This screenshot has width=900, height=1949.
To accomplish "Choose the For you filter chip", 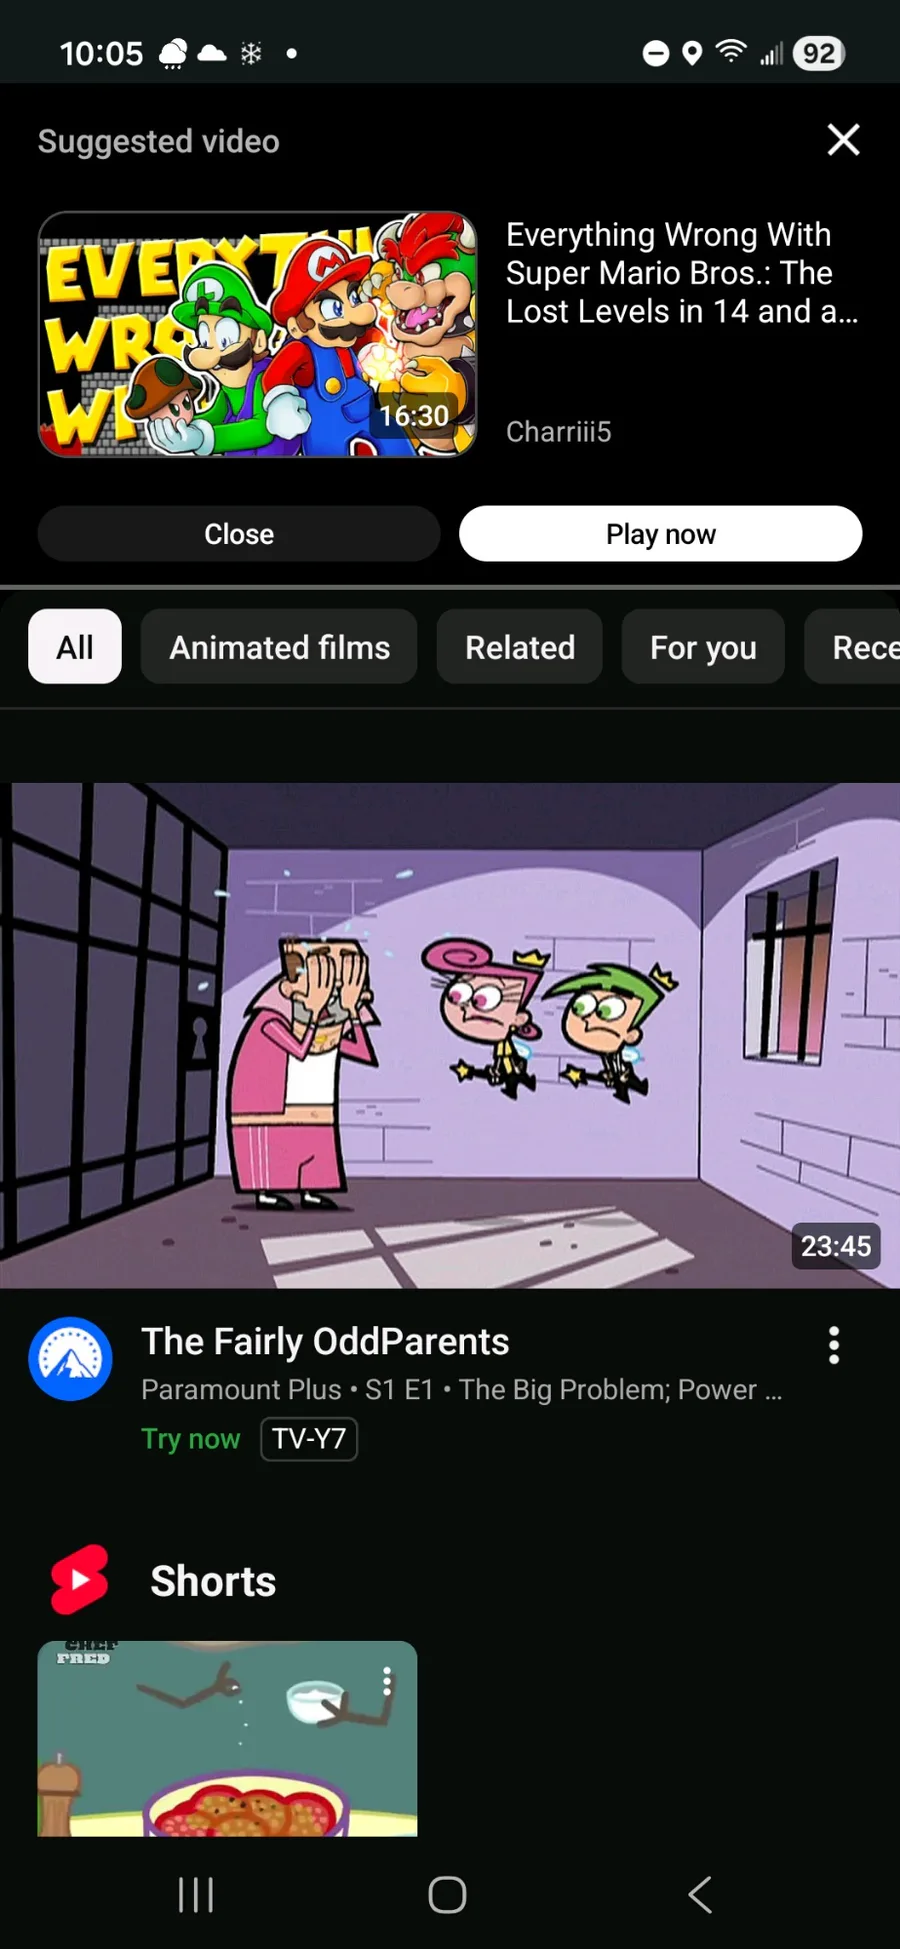I will (x=703, y=647).
